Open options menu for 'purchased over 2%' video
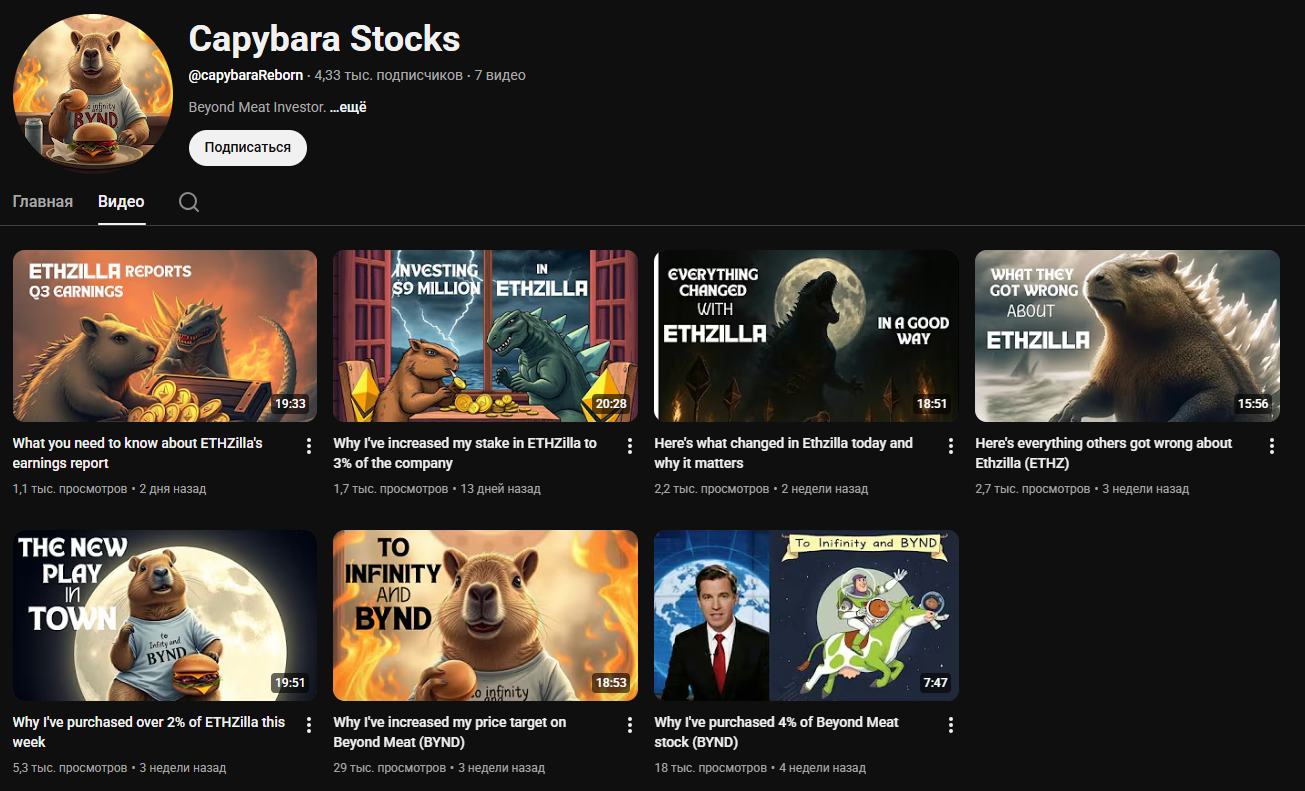Screen dimensions: 1305x791 pos(309,725)
